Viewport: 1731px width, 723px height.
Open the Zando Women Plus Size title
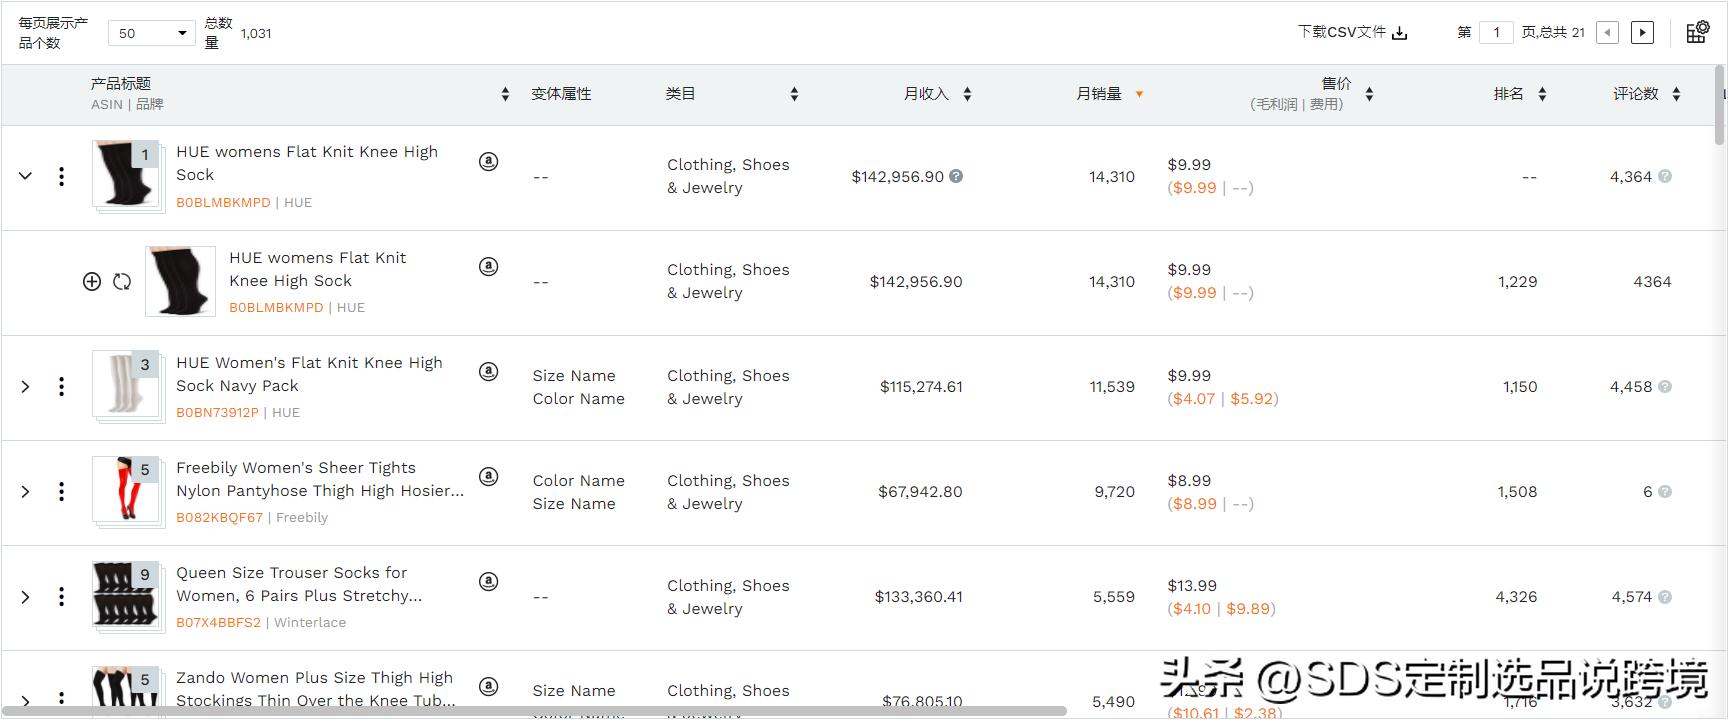coord(316,689)
